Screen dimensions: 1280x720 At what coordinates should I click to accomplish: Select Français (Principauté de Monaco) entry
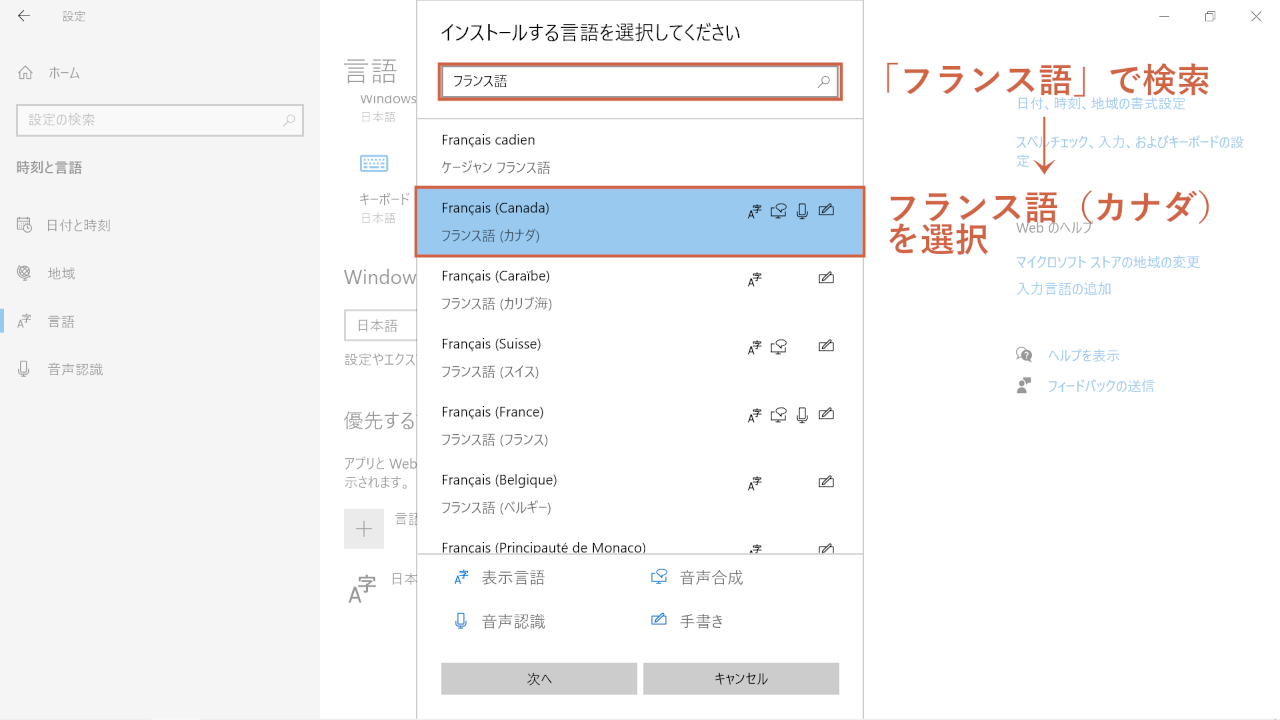(x=640, y=541)
